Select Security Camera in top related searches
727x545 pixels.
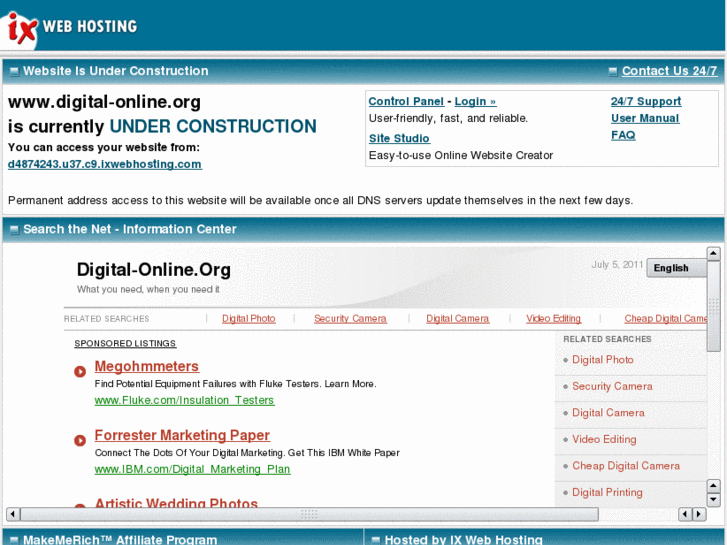[350, 319]
